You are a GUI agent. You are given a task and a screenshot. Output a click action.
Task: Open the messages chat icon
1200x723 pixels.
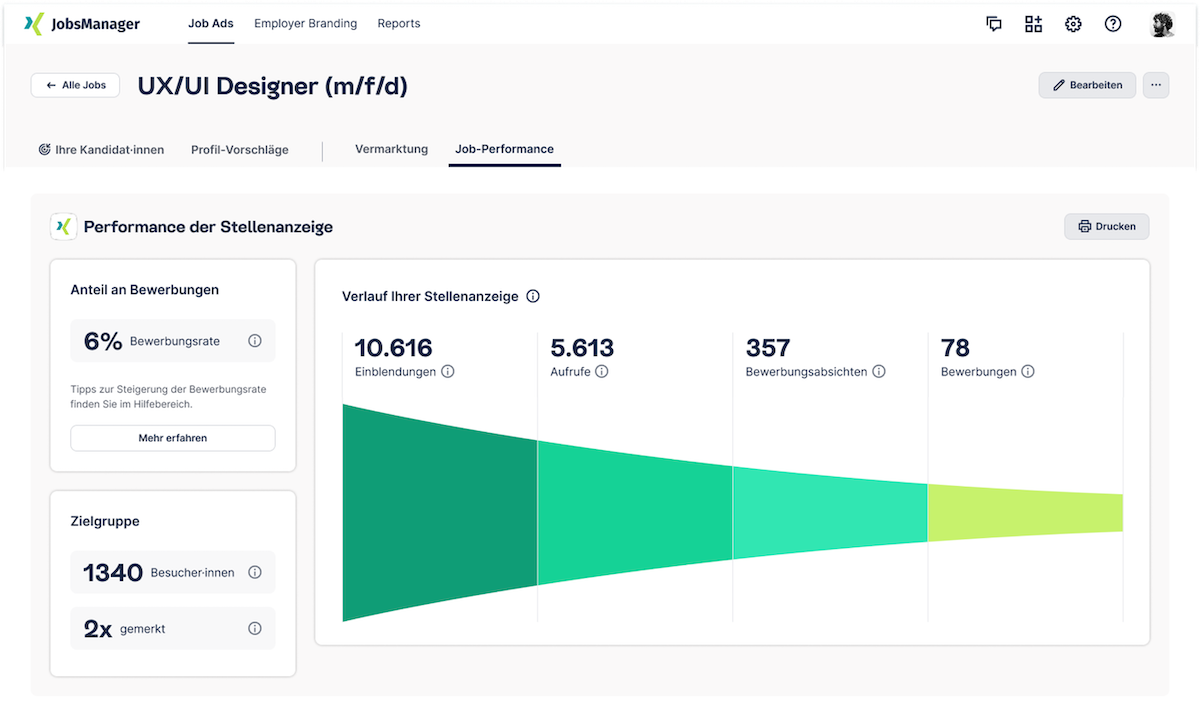(x=994, y=23)
